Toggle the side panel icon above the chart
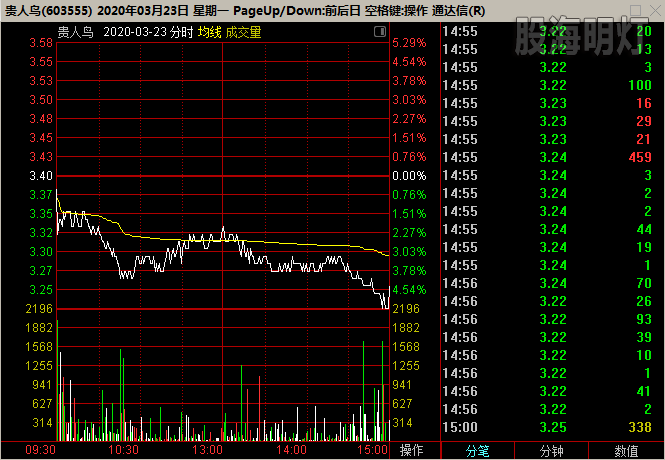The width and height of the screenshot is (665, 460). [380, 32]
